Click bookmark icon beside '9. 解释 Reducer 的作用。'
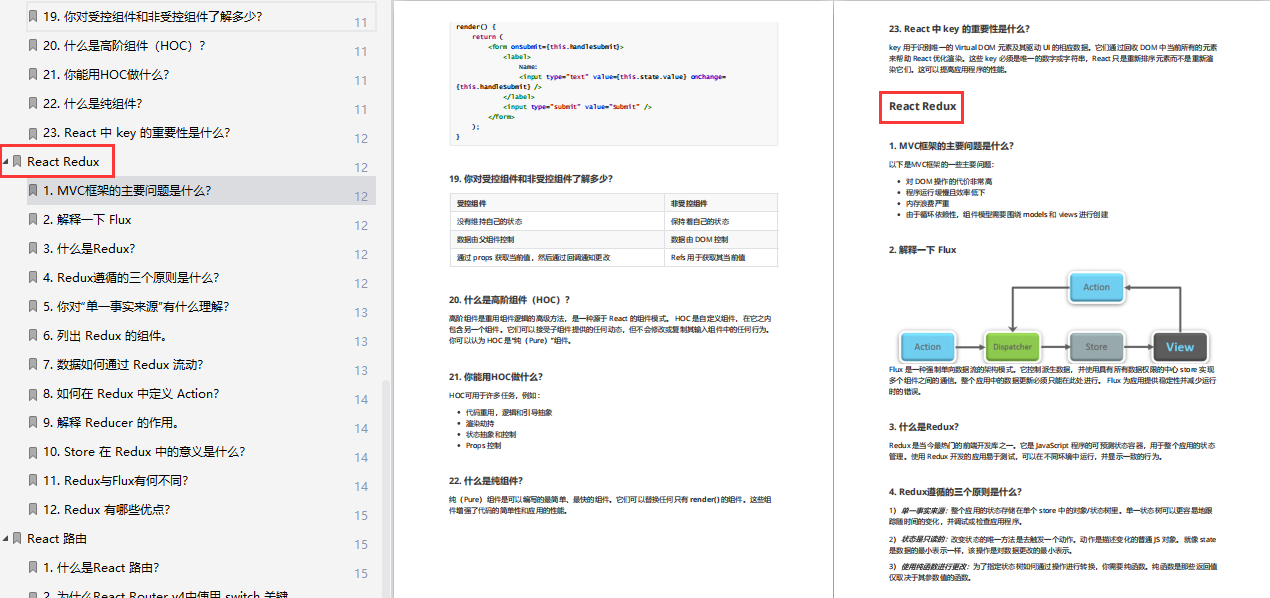The image size is (1270, 598). [x=33, y=422]
